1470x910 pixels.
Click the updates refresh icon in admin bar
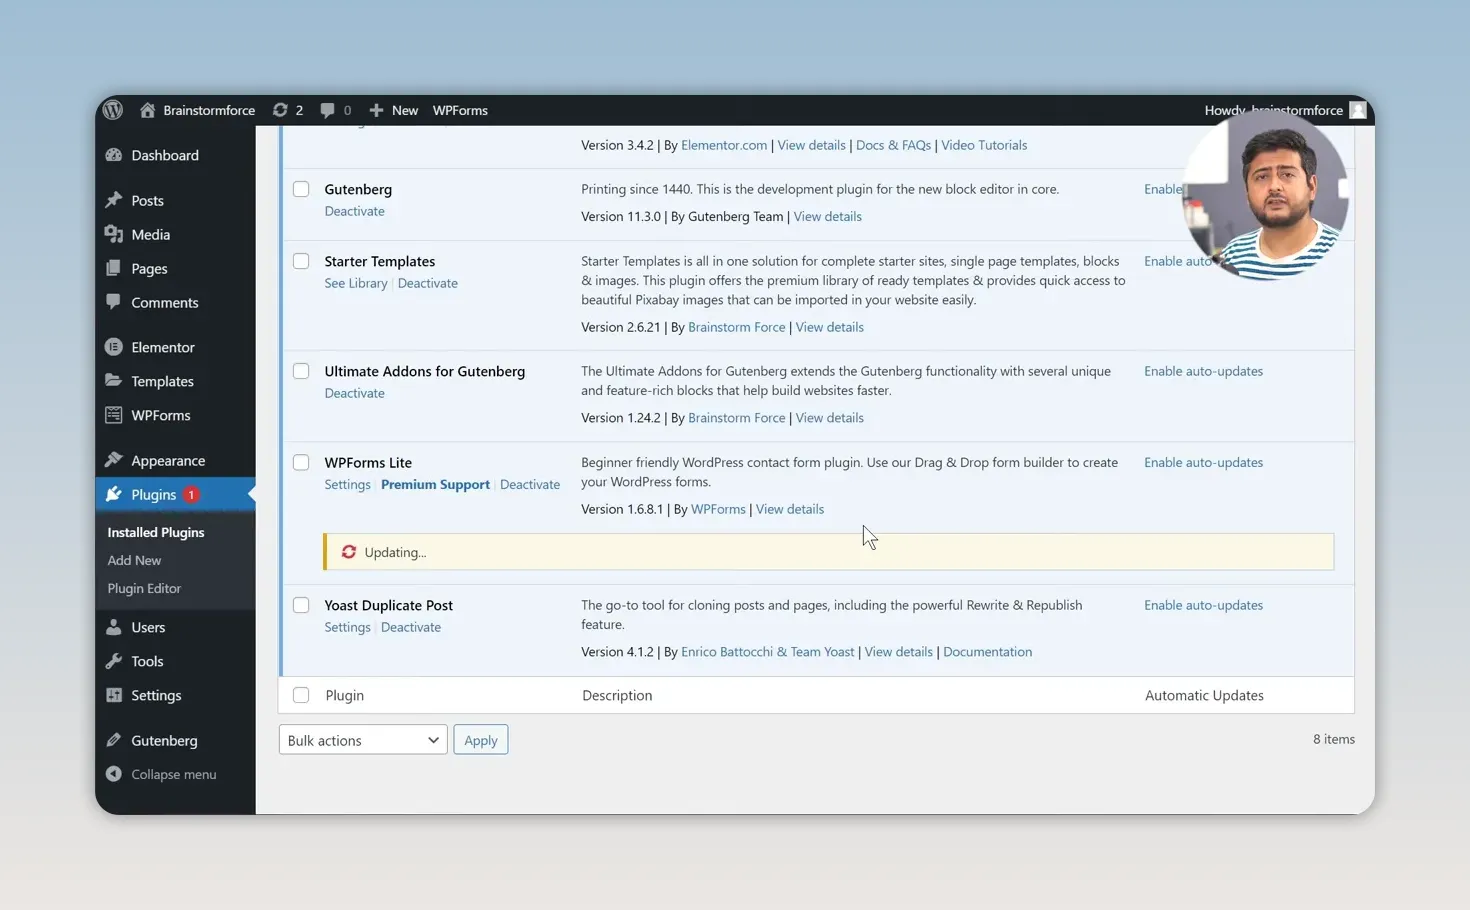tap(280, 110)
